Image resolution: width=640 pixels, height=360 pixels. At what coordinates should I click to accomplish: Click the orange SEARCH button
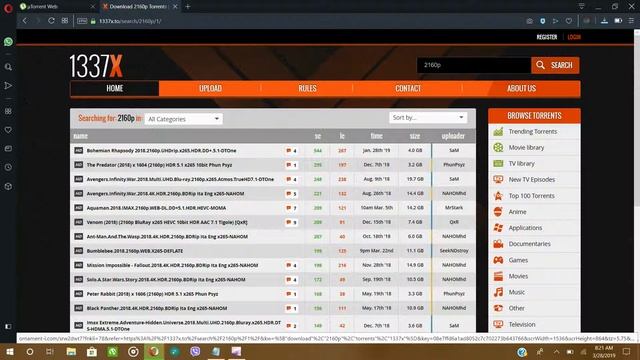(x=555, y=65)
